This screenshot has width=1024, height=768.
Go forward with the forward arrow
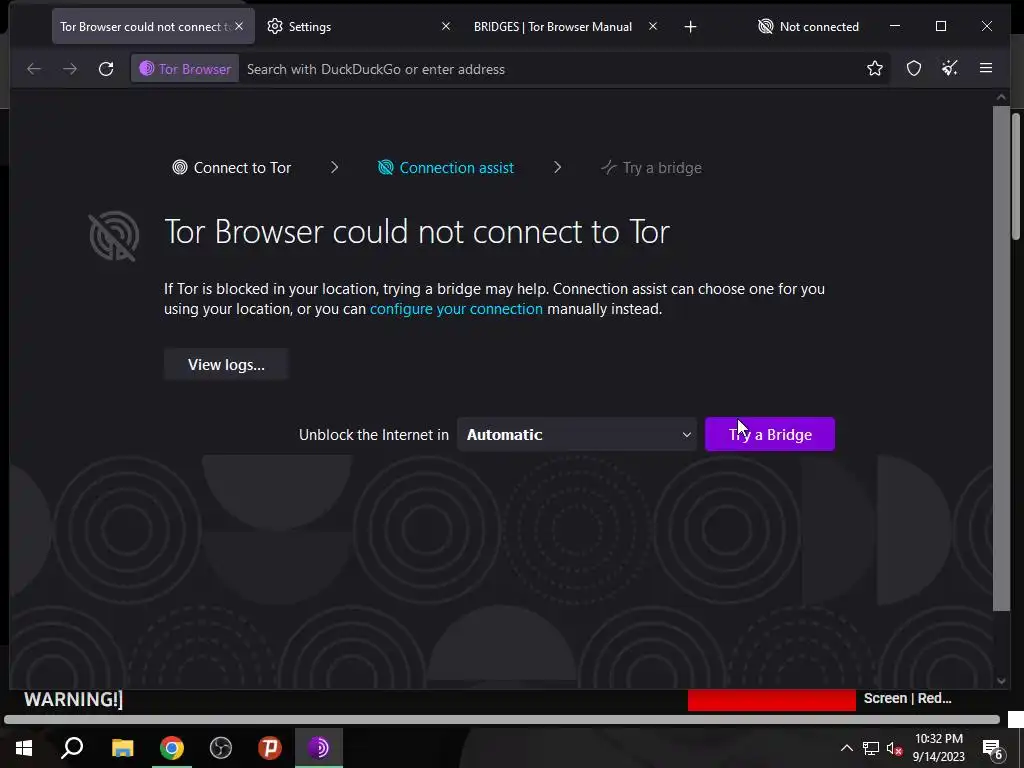(70, 69)
